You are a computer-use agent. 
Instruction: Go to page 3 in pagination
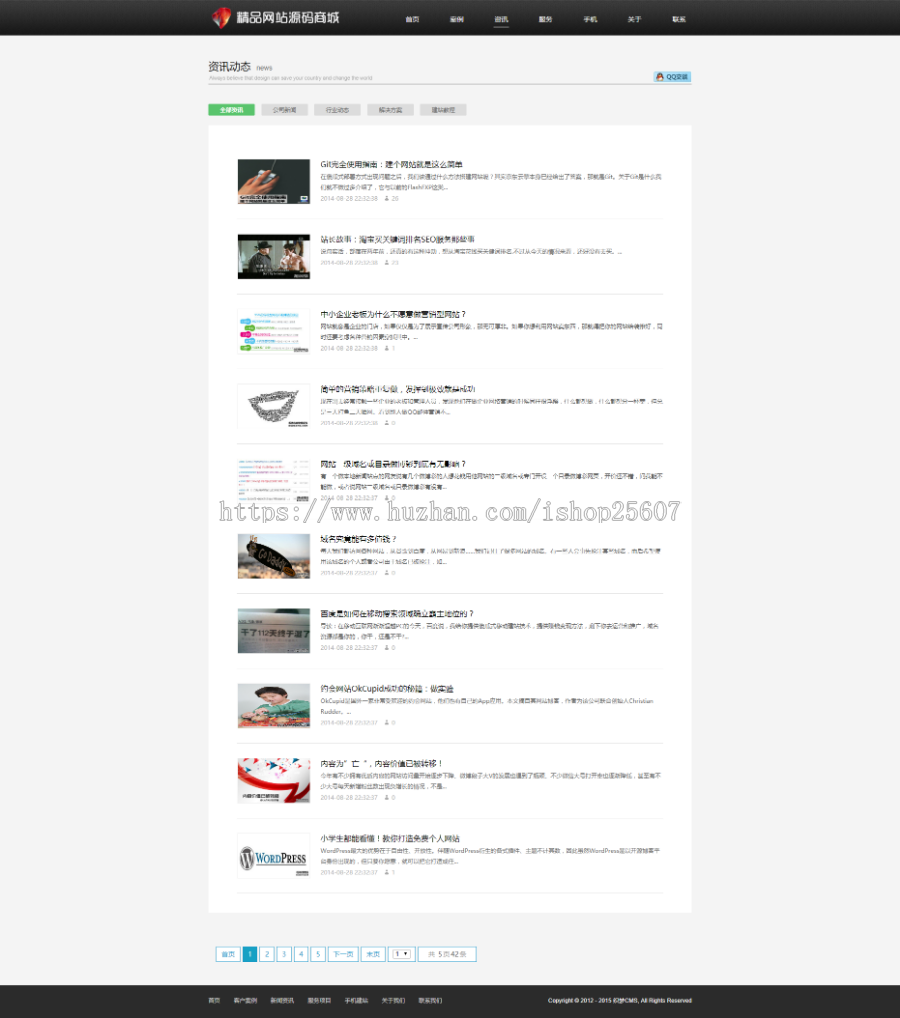point(284,954)
